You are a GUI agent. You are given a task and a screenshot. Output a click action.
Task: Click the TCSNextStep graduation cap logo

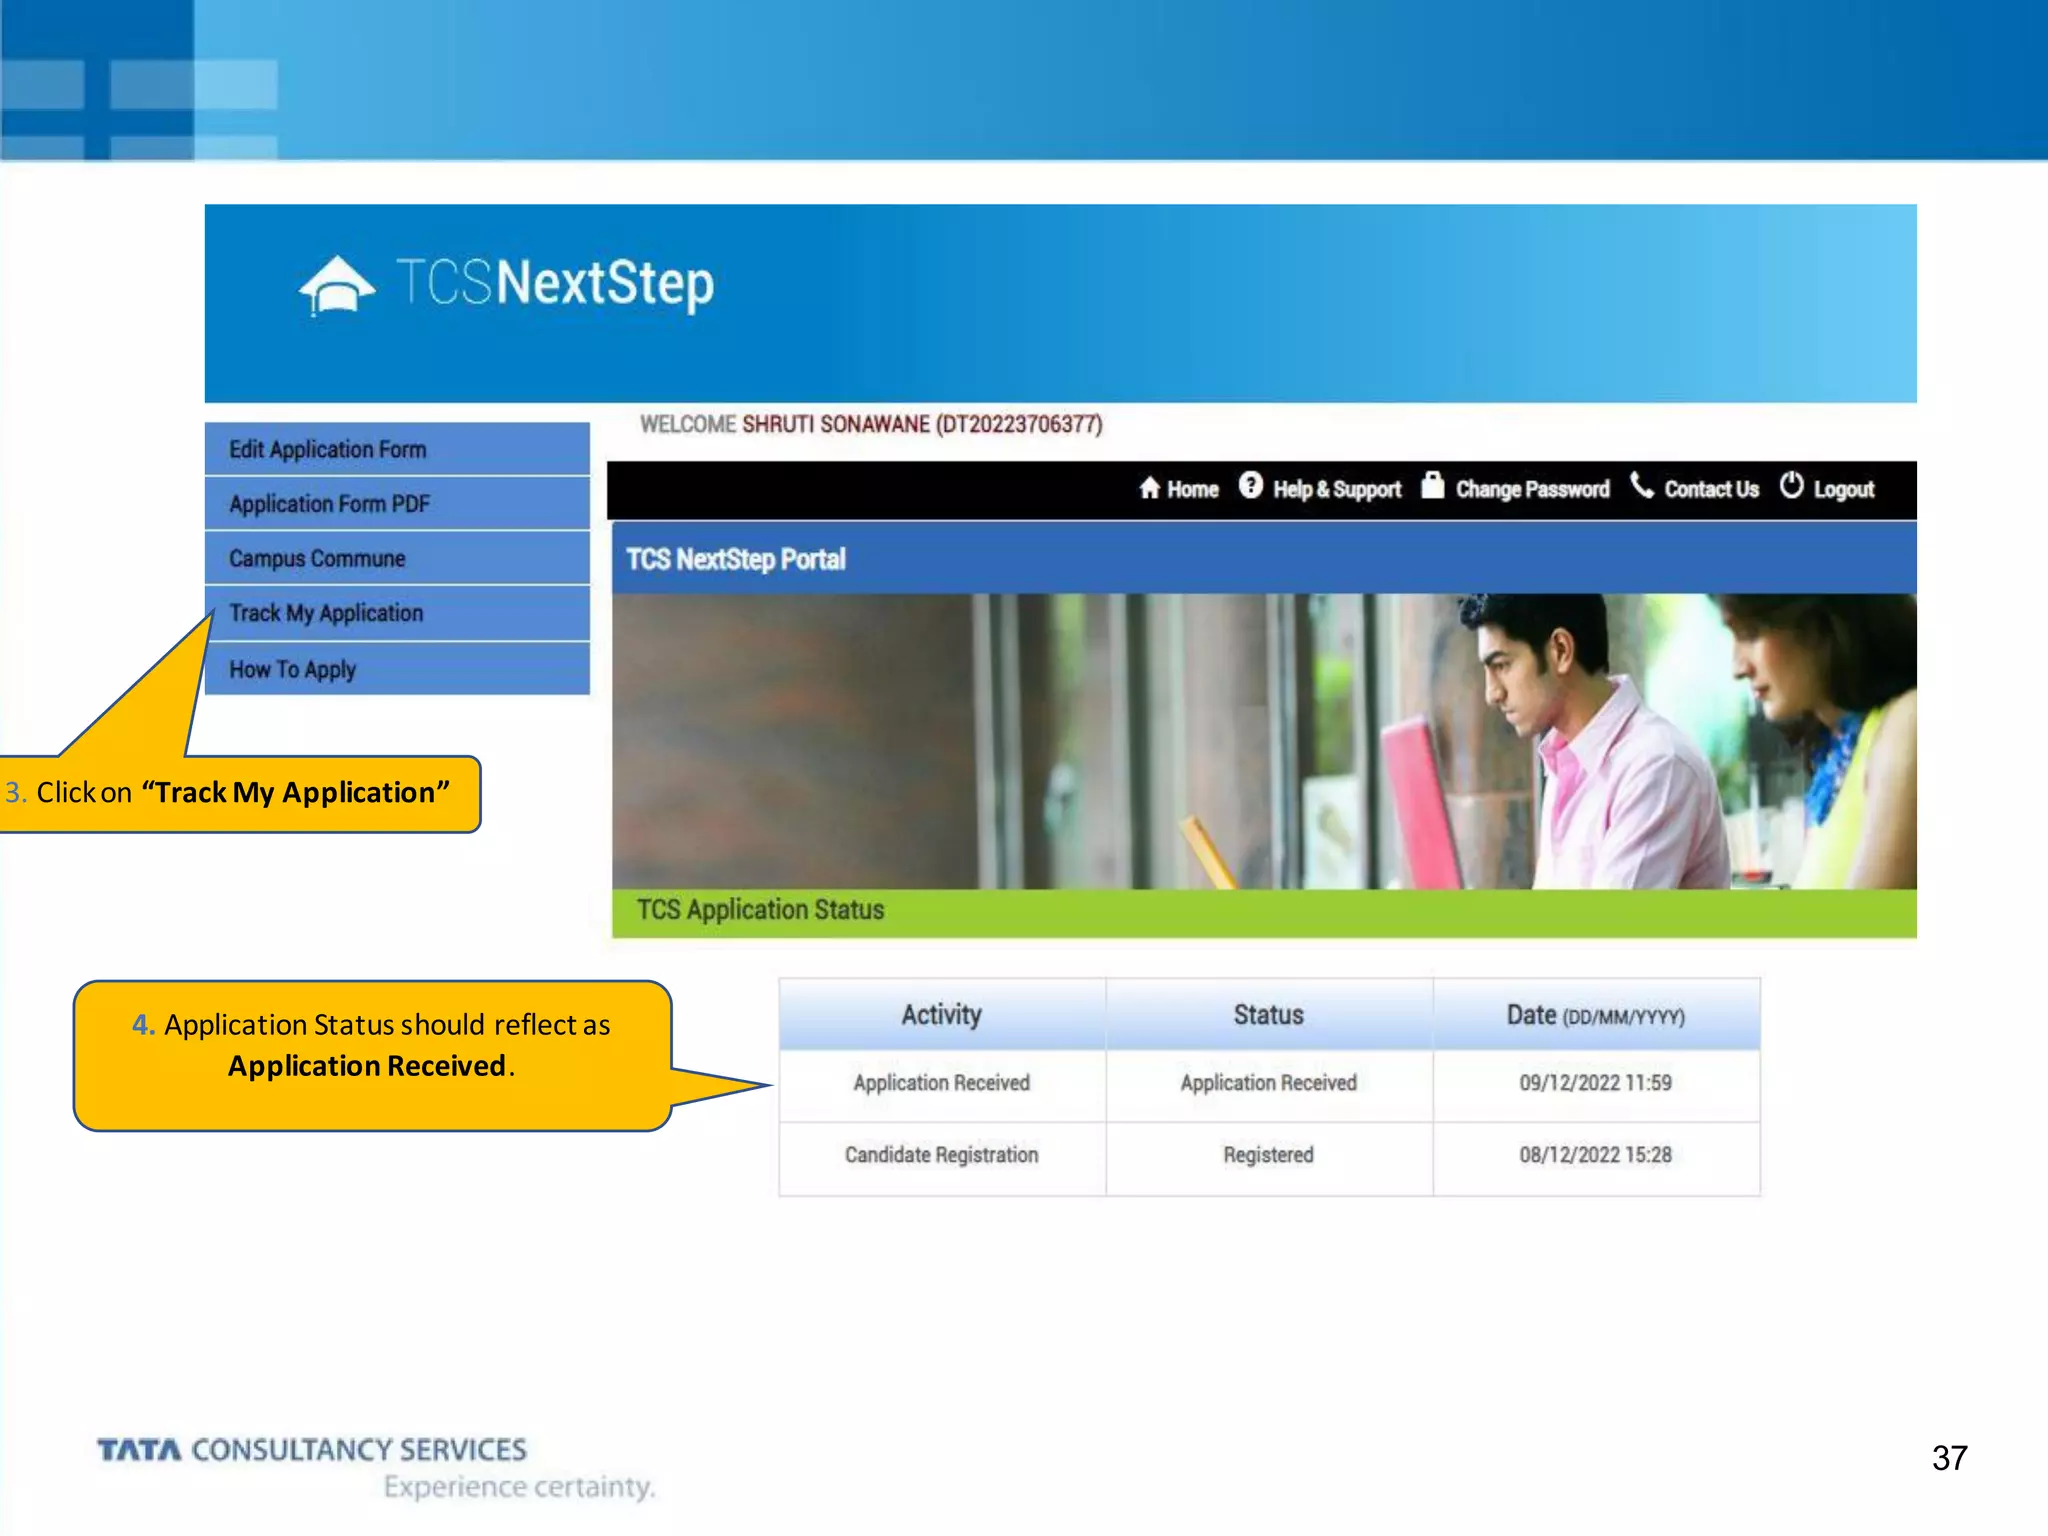pyautogui.click(x=337, y=286)
